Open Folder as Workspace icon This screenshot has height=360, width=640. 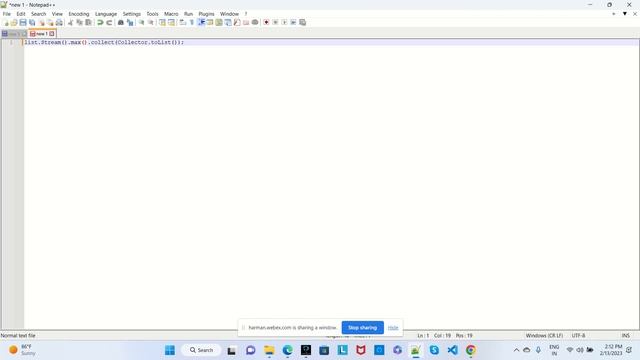(246, 22)
